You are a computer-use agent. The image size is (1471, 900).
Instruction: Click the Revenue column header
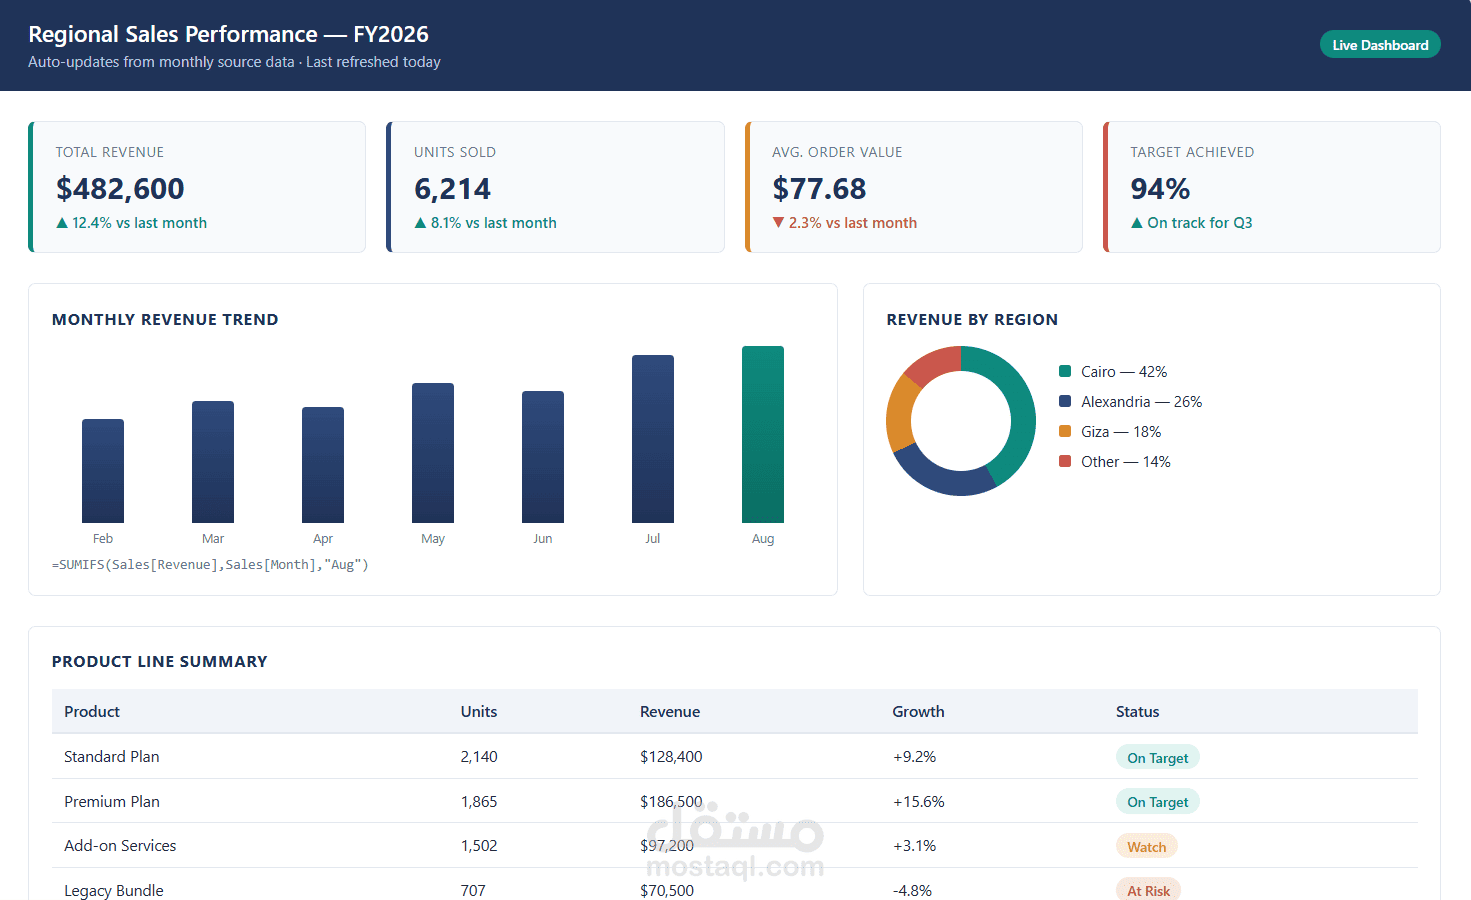[x=670, y=712]
